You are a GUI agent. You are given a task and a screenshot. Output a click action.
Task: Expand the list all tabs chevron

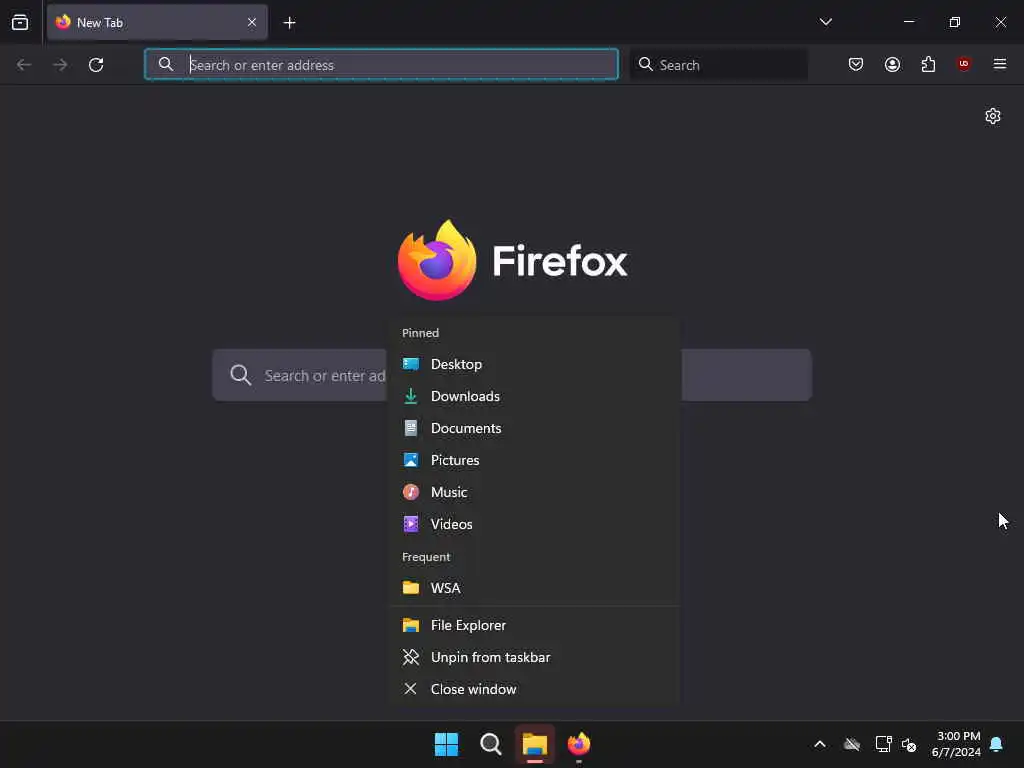coord(825,22)
